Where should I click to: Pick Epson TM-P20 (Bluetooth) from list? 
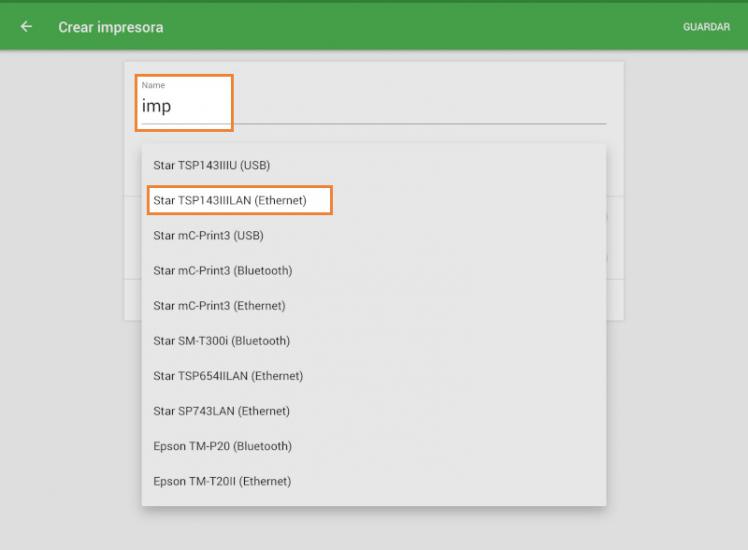pos(222,446)
